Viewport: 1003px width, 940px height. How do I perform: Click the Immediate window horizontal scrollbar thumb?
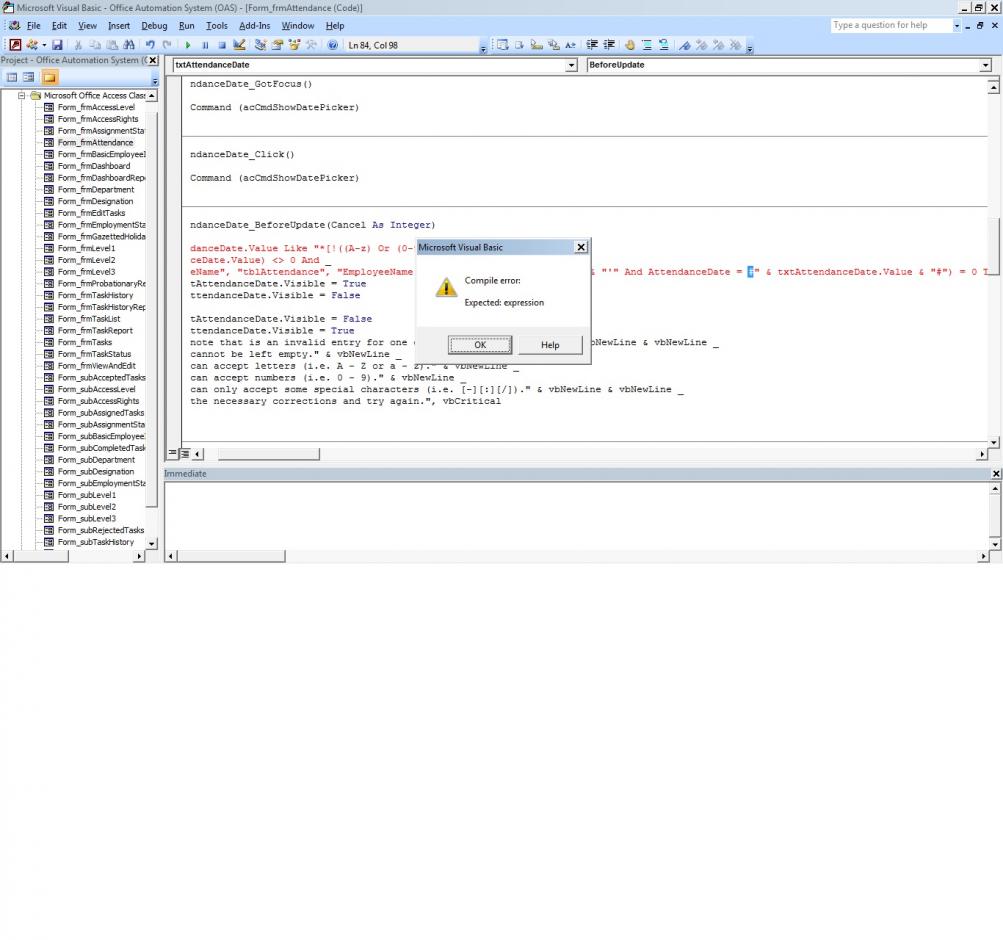(x=231, y=556)
